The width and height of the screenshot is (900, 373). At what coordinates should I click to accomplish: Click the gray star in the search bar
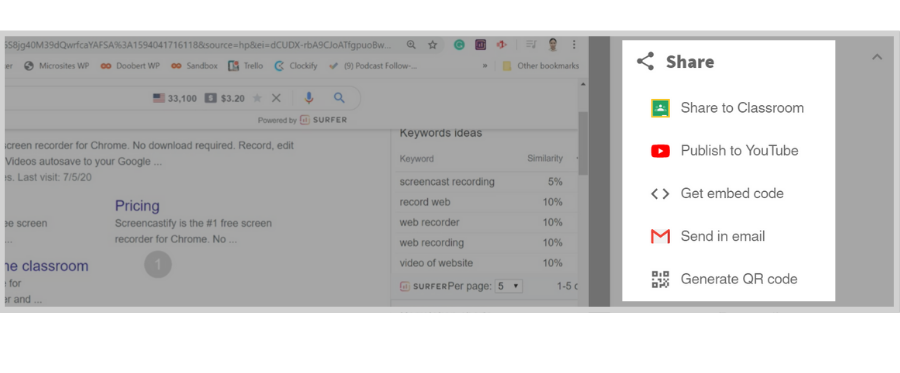(x=257, y=99)
